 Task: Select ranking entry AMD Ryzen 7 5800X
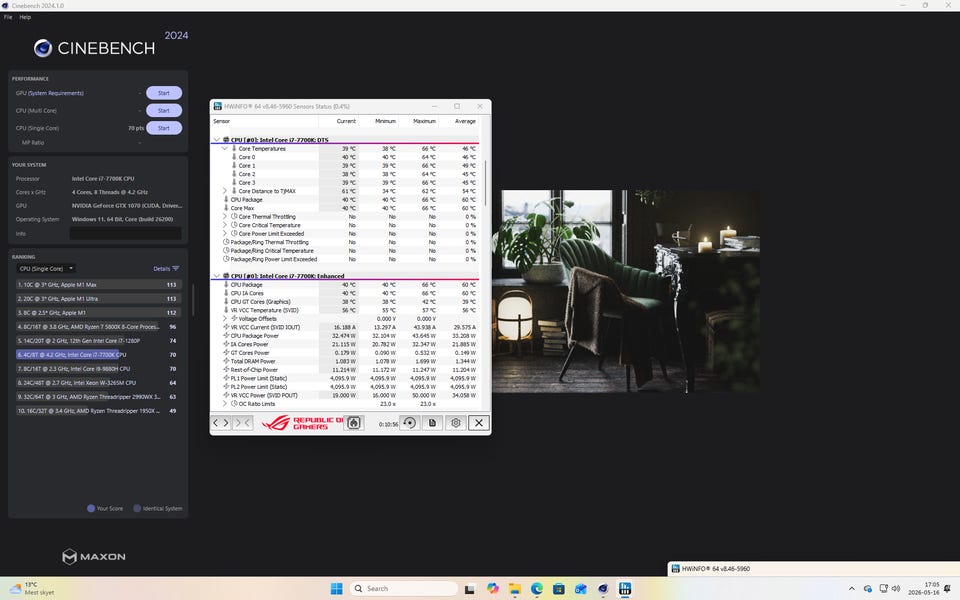coord(99,326)
